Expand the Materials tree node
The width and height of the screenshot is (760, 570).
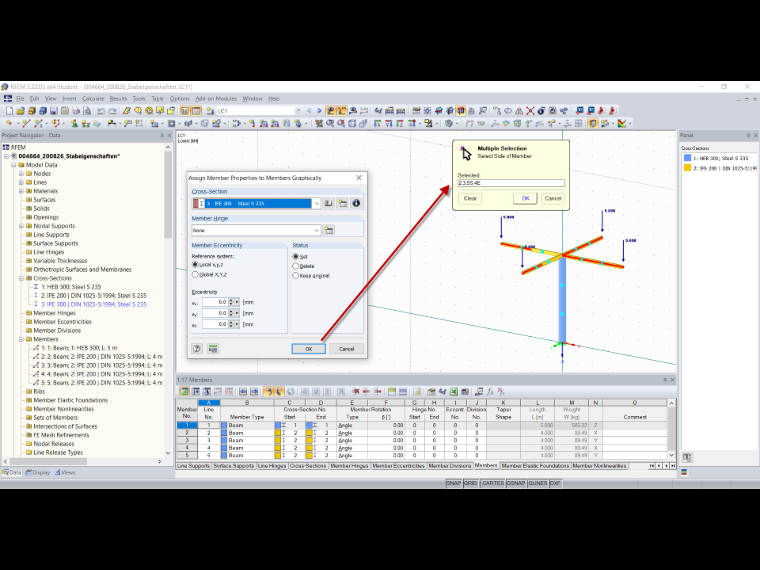[21, 191]
